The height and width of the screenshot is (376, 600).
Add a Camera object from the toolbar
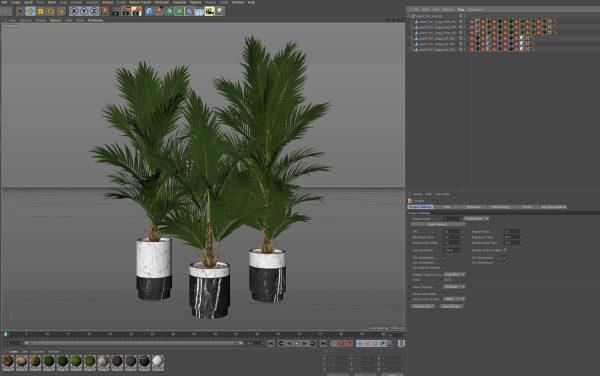[209, 11]
